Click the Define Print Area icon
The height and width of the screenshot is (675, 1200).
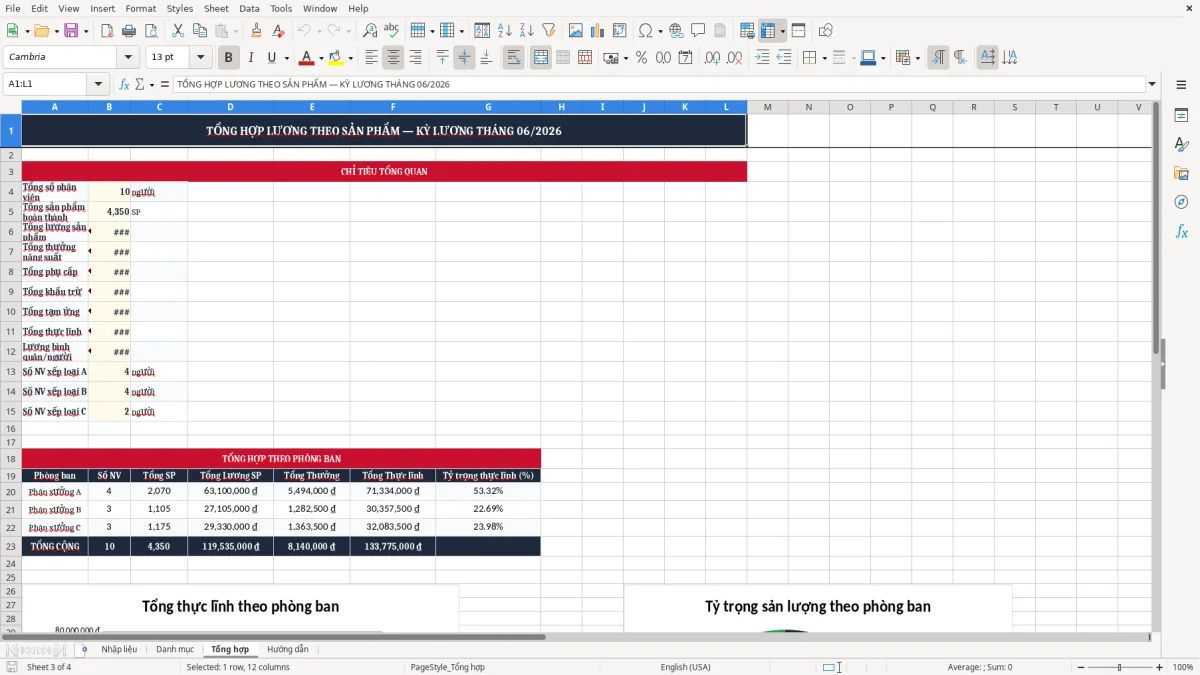[x=747, y=31]
